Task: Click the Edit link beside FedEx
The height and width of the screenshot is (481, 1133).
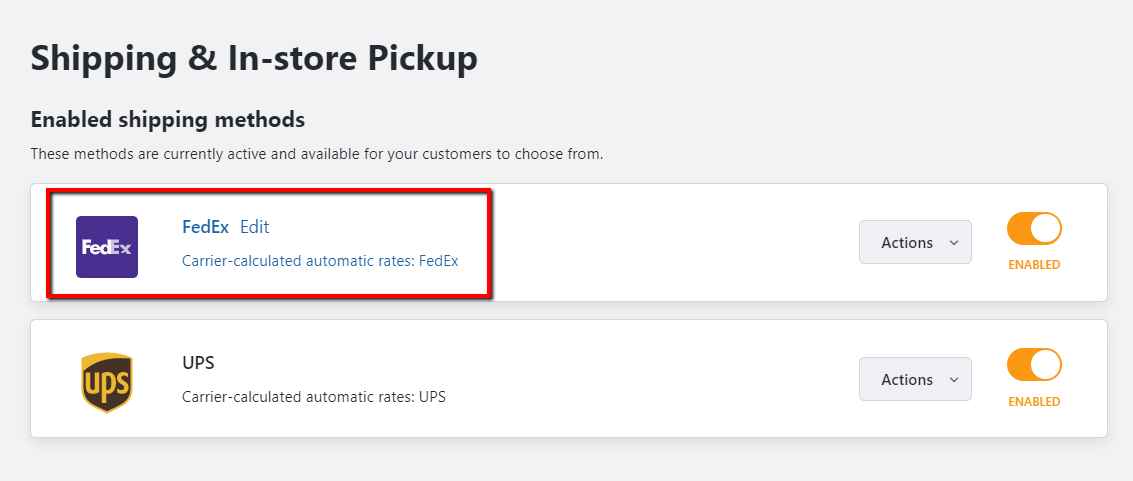Action: point(254,227)
